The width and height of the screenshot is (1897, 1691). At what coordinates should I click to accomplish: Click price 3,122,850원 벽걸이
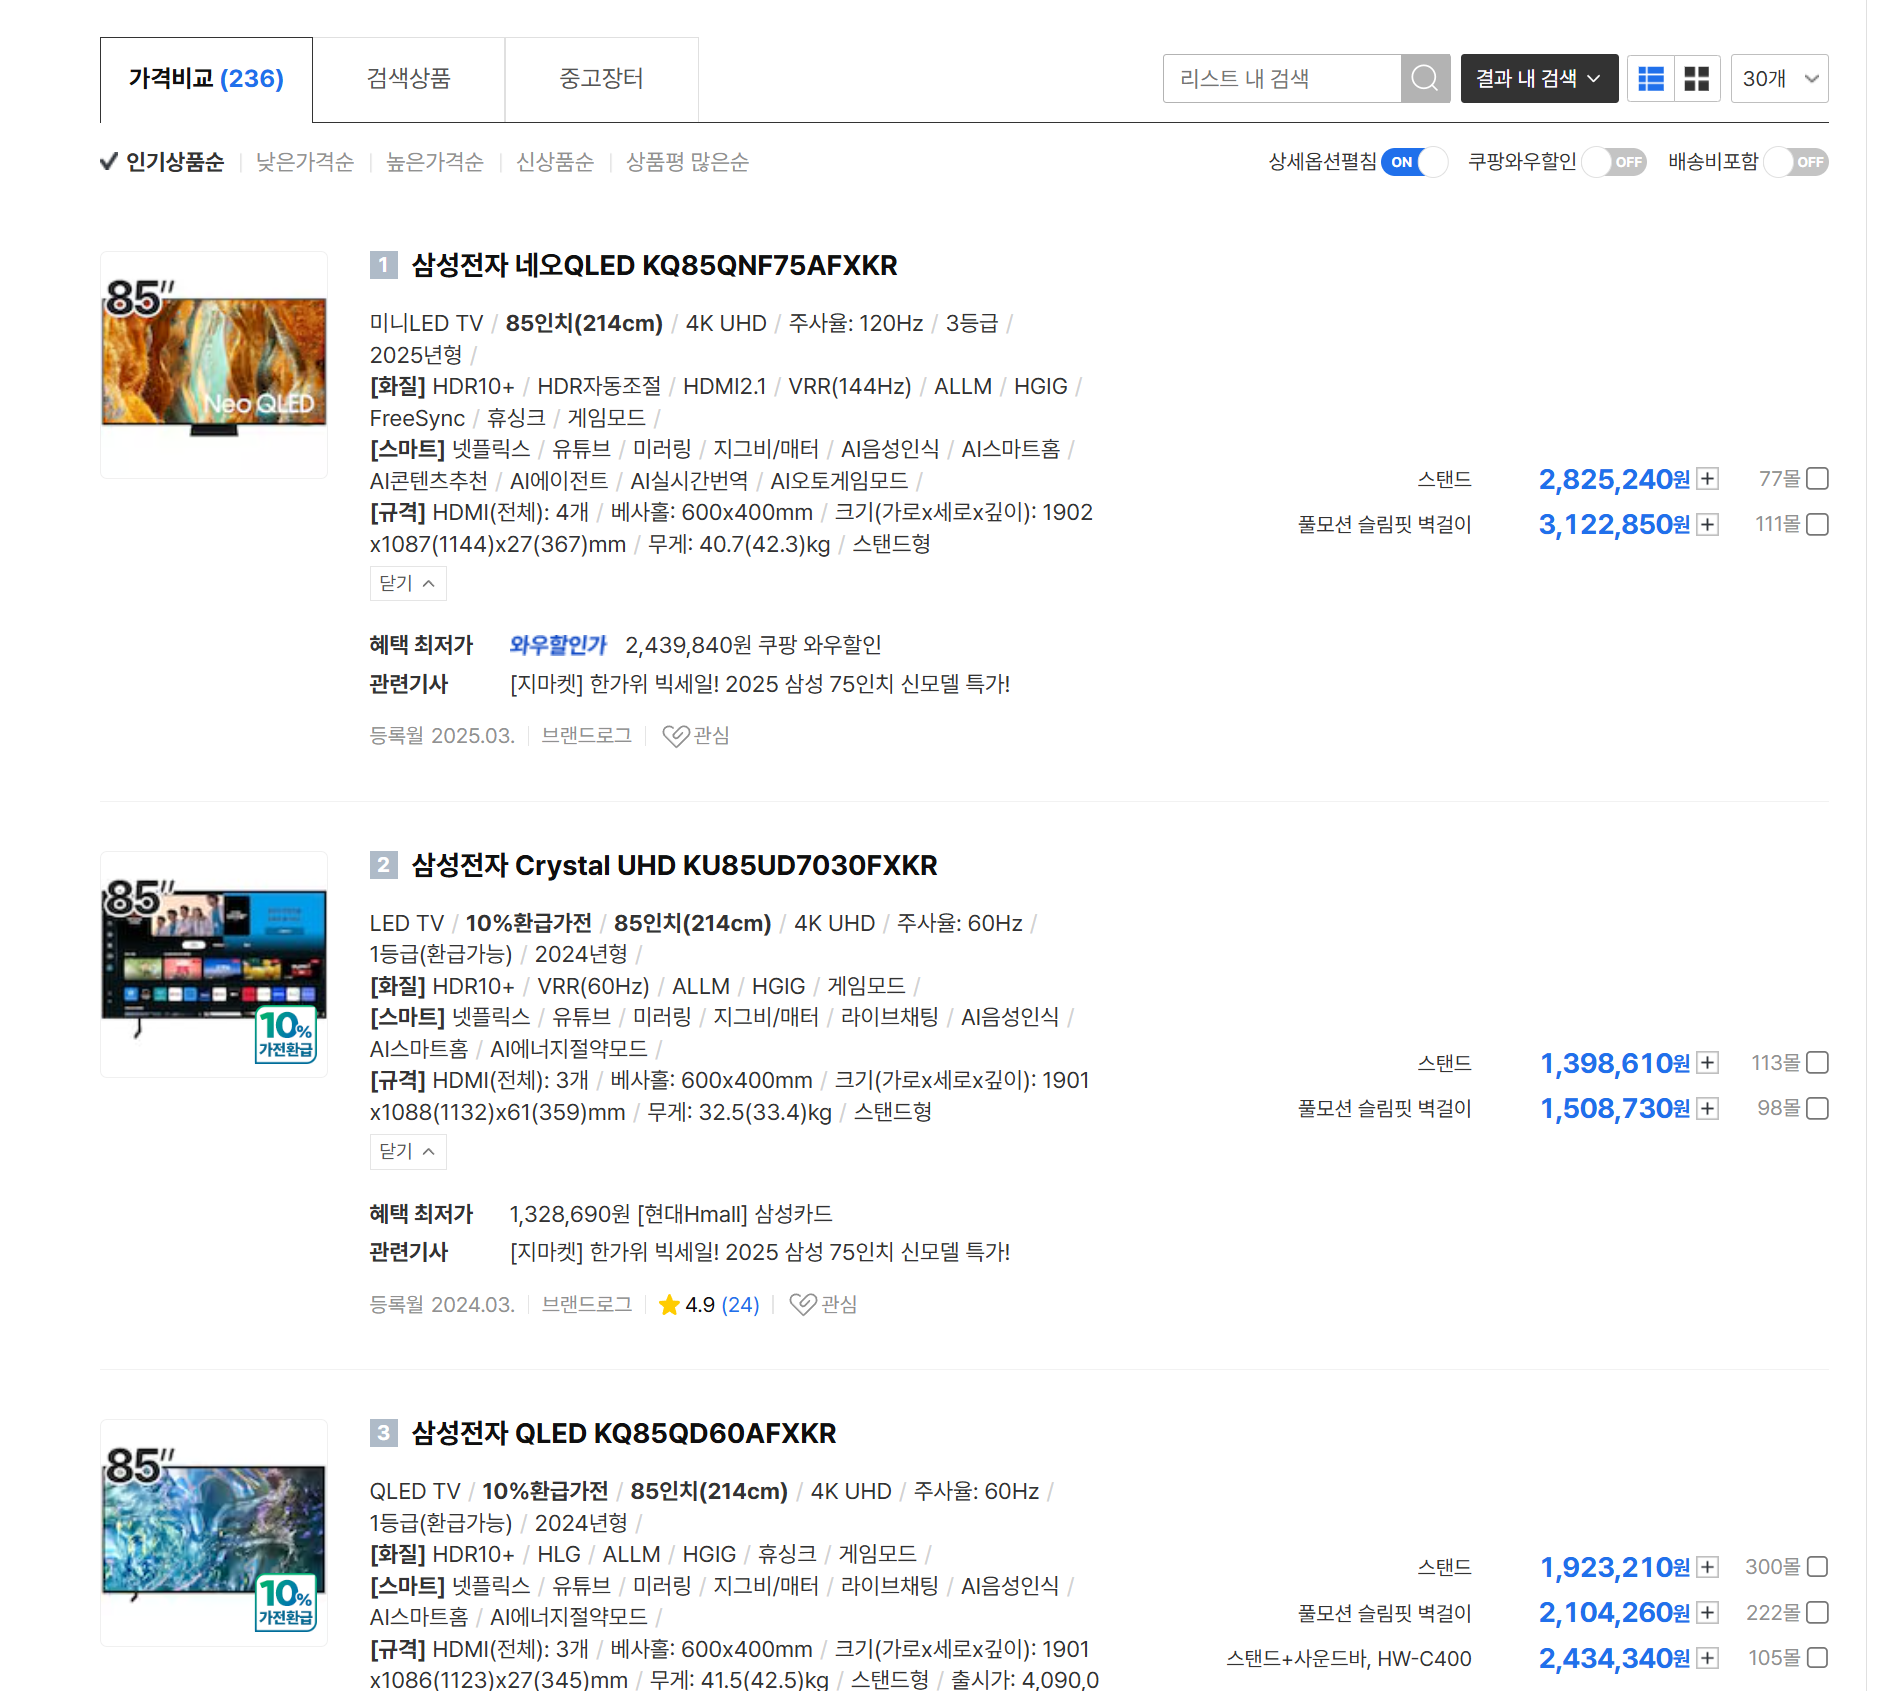(x=1614, y=524)
